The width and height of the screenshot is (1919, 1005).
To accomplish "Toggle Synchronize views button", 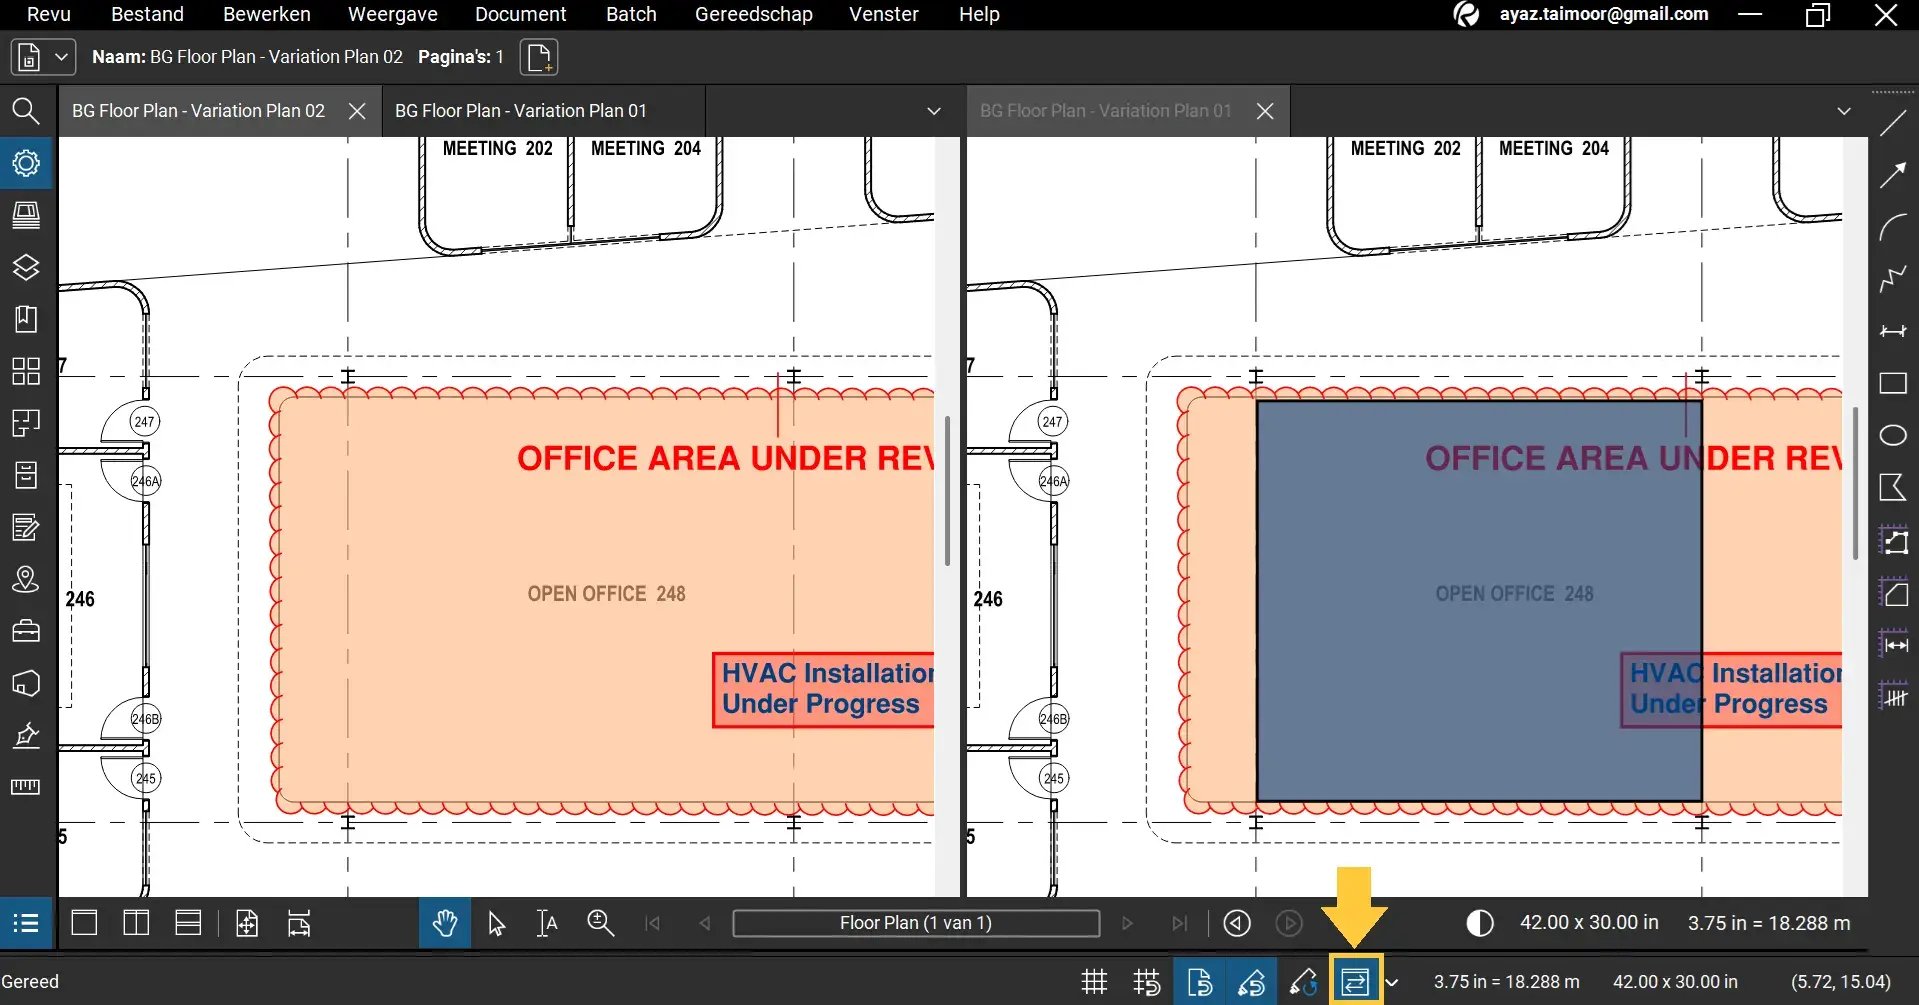I will tap(1355, 982).
